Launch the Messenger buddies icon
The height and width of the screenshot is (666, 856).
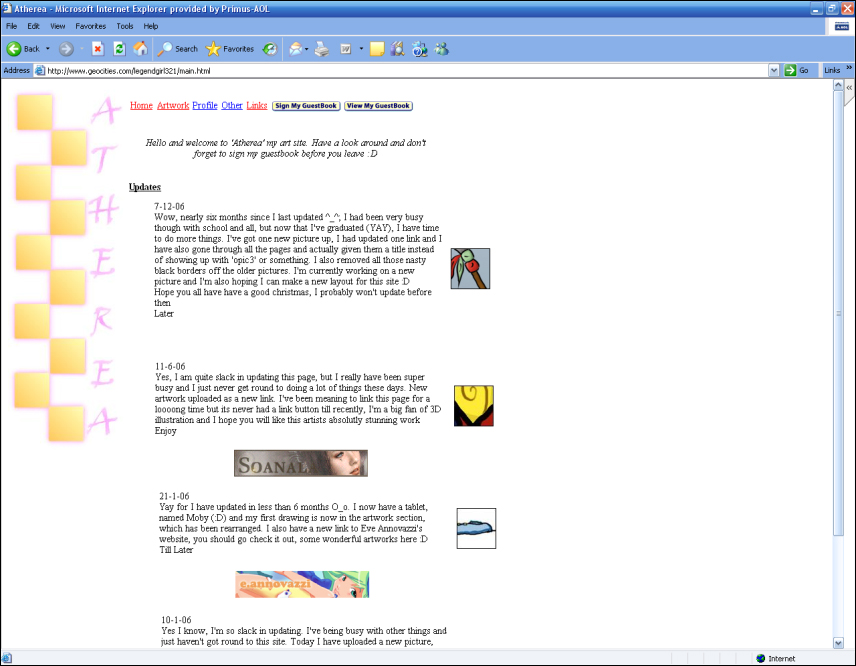click(x=441, y=49)
